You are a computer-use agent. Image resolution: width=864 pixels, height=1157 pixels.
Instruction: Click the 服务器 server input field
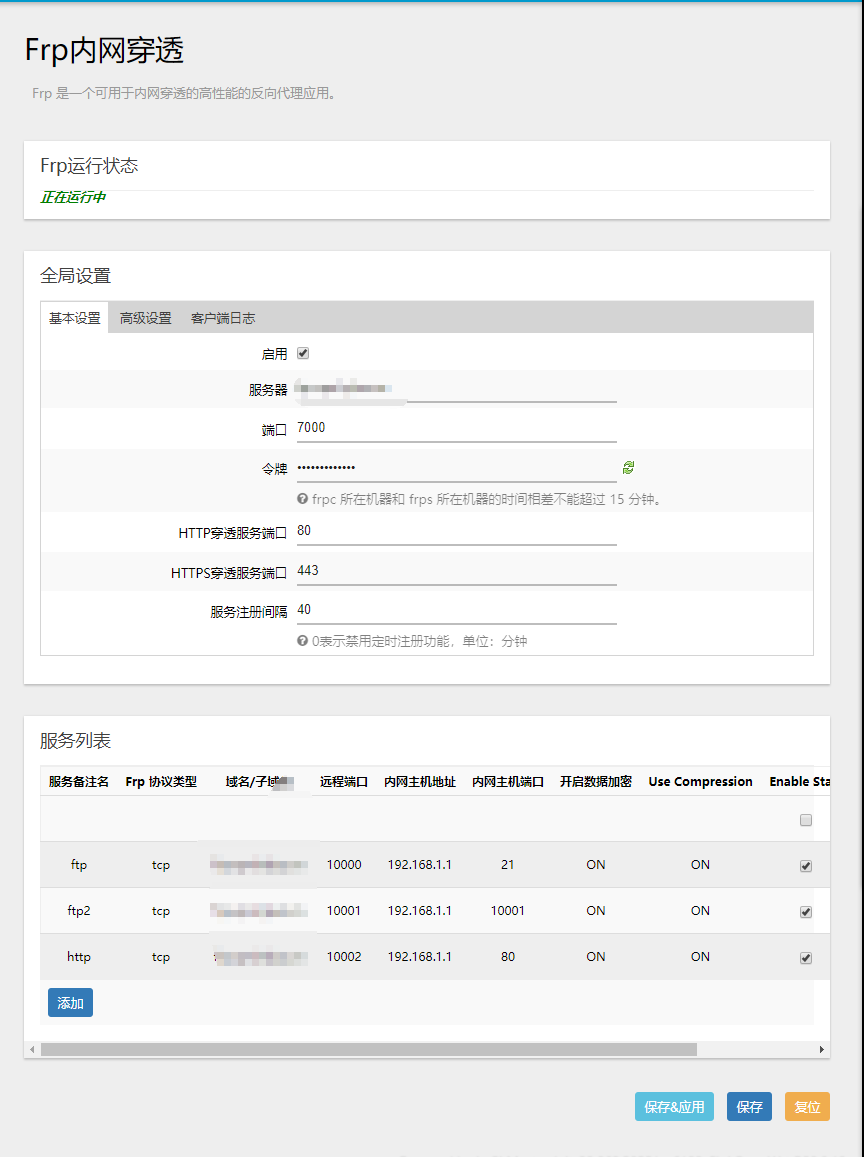(457, 389)
